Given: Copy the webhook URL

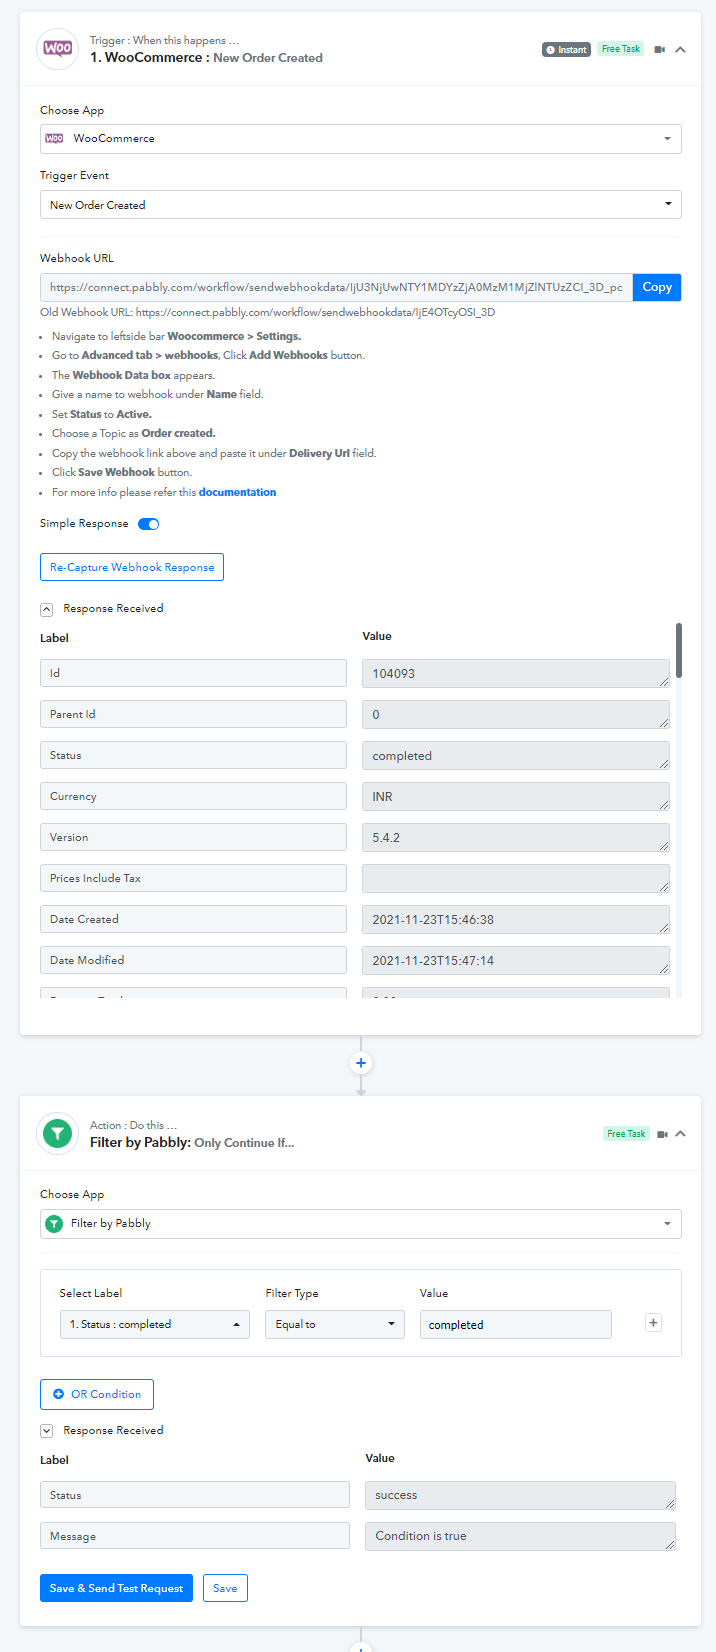Looking at the screenshot, I should click(x=657, y=287).
